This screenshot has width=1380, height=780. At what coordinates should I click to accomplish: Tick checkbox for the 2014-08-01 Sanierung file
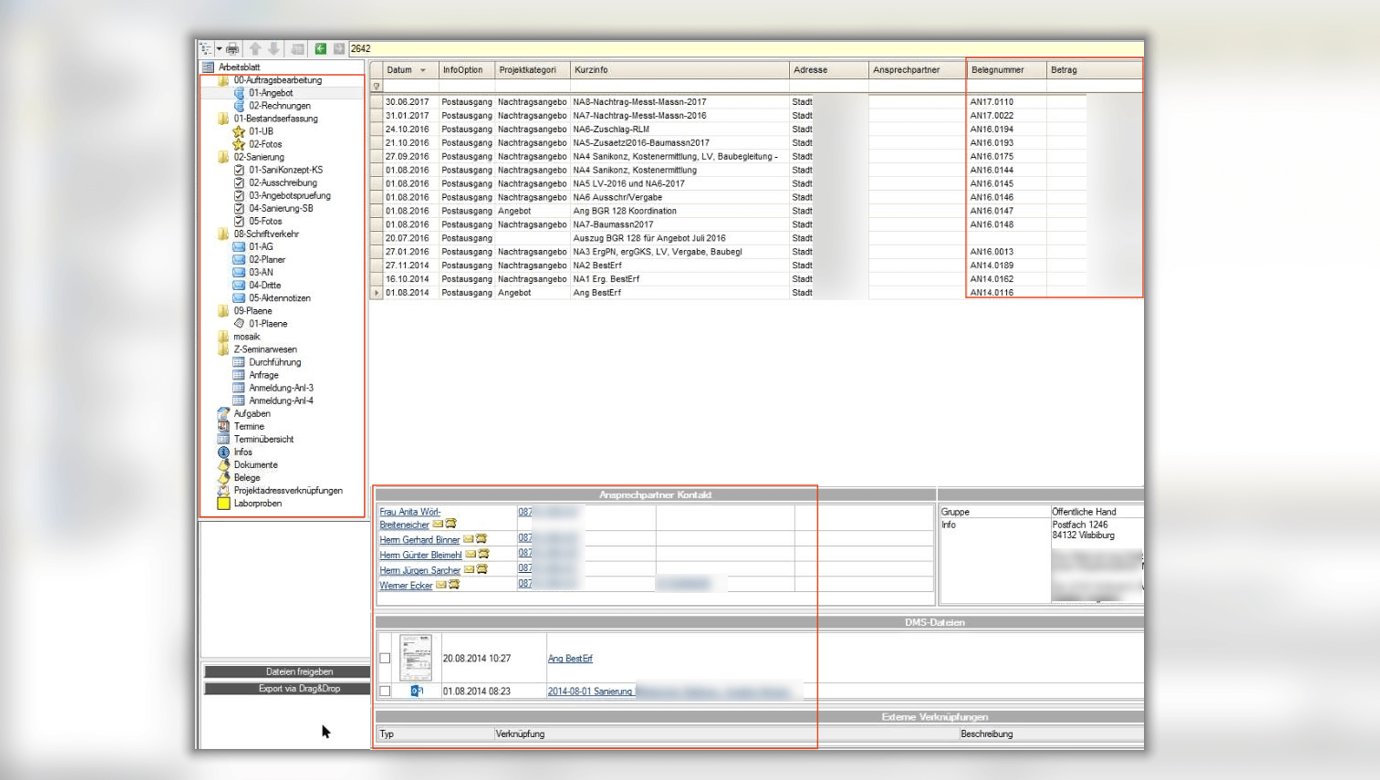click(385, 691)
